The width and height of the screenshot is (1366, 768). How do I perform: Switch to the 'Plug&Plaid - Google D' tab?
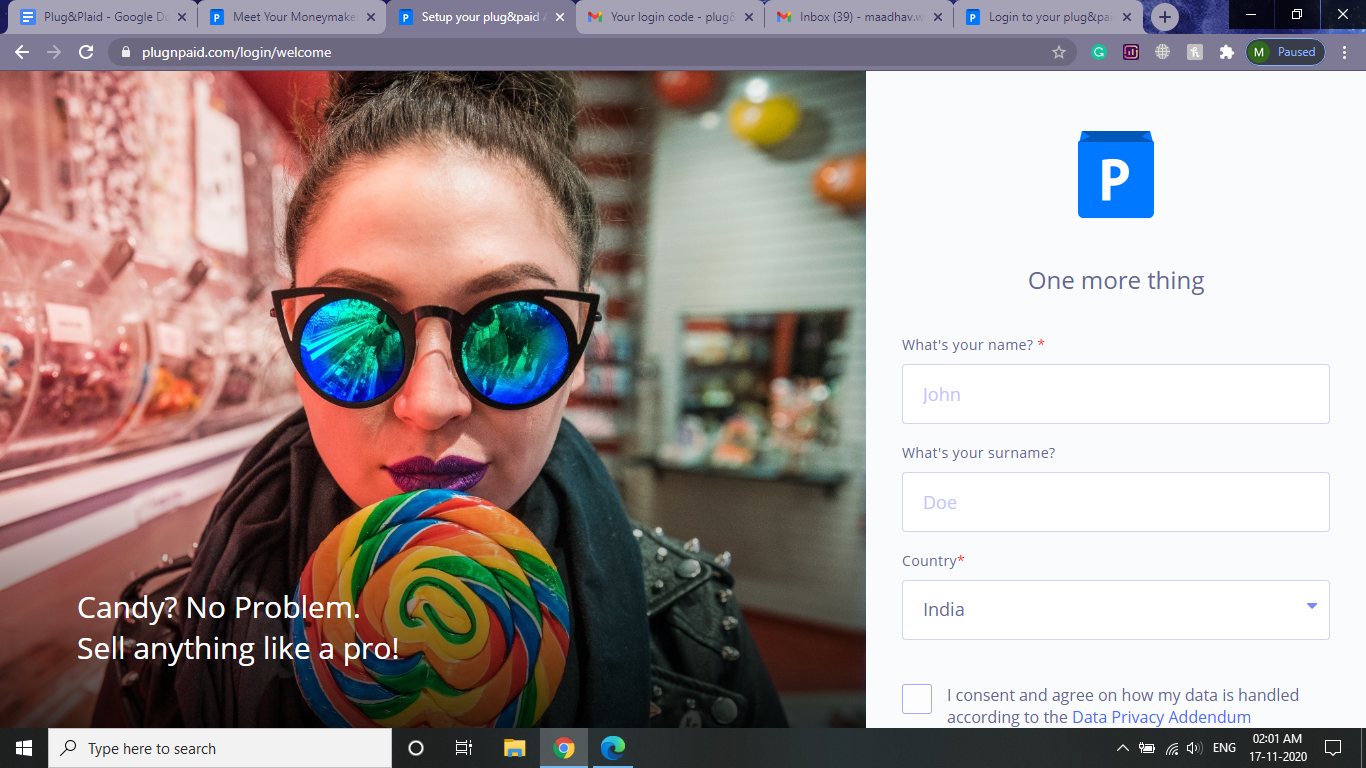(102, 17)
